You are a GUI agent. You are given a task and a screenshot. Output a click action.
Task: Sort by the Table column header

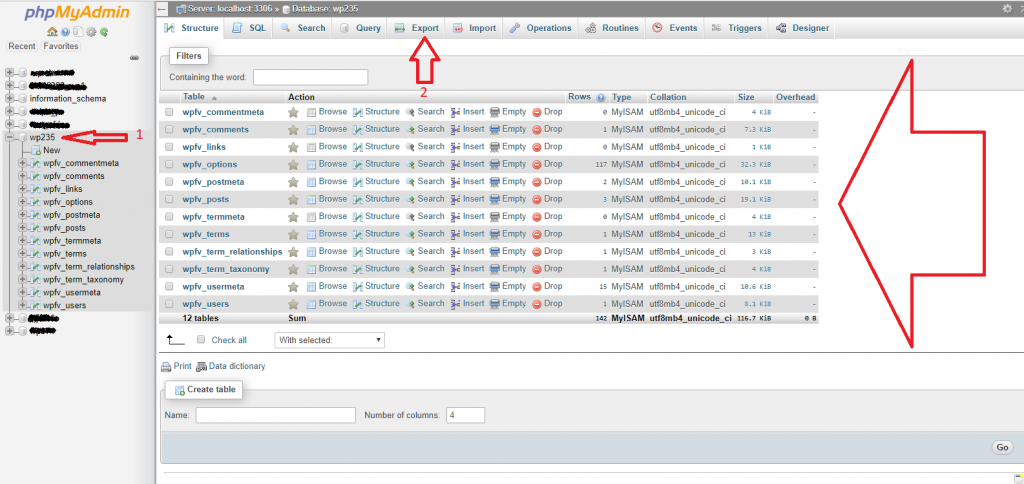(194, 97)
